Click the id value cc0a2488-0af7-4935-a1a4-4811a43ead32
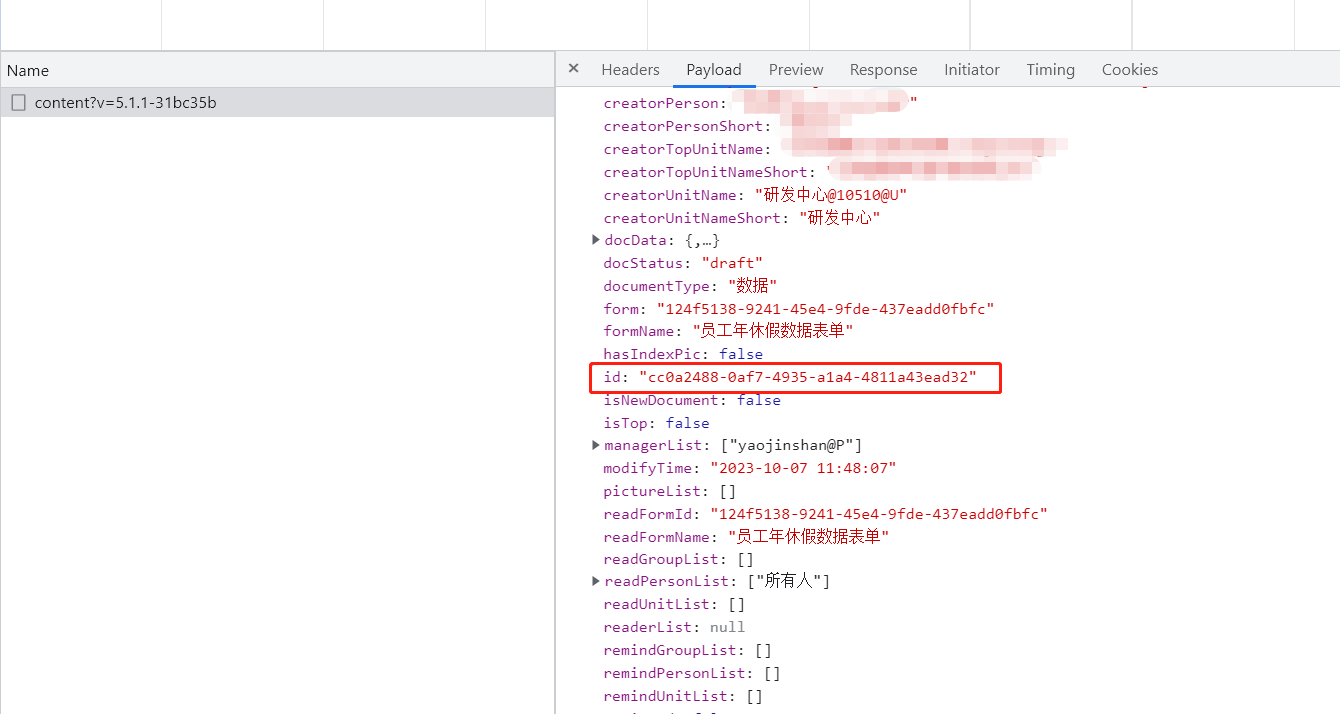1340x714 pixels. pos(808,377)
